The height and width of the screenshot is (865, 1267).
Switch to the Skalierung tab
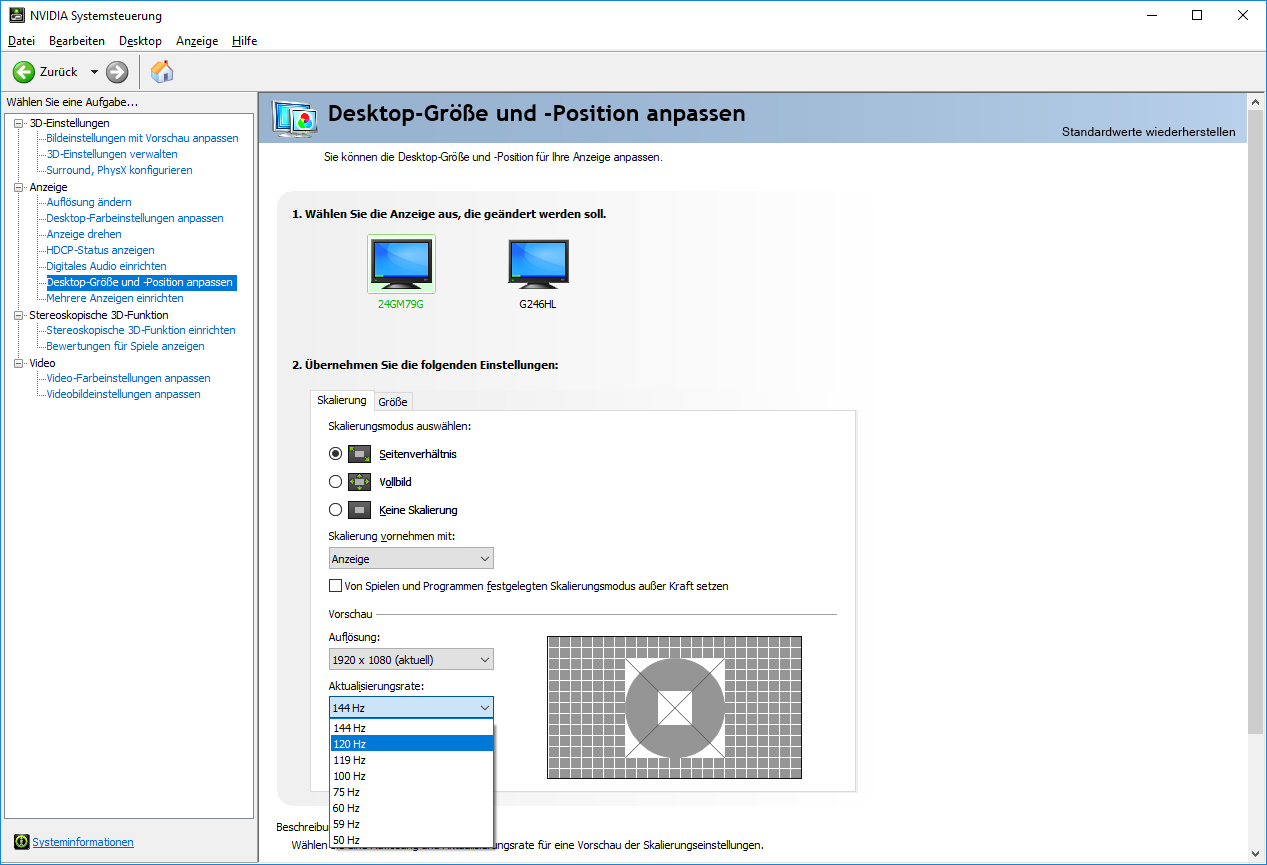pos(342,400)
